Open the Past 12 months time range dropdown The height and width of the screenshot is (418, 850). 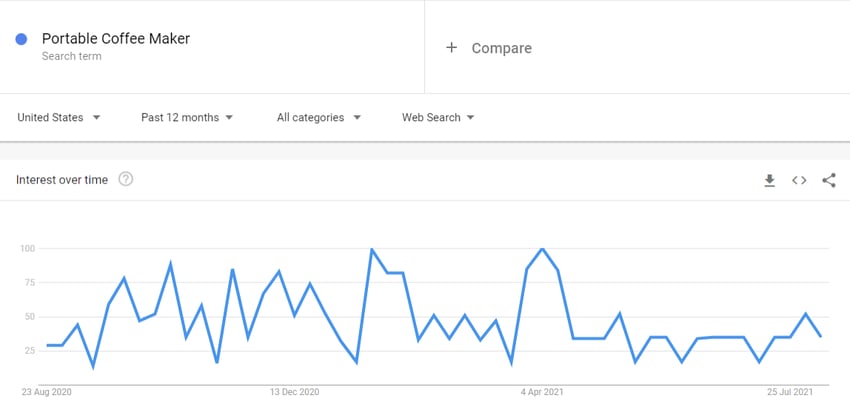click(187, 118)
